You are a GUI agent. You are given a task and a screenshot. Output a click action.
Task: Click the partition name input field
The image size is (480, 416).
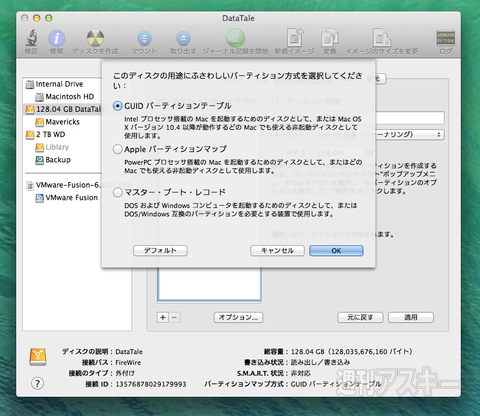(410, 118)
